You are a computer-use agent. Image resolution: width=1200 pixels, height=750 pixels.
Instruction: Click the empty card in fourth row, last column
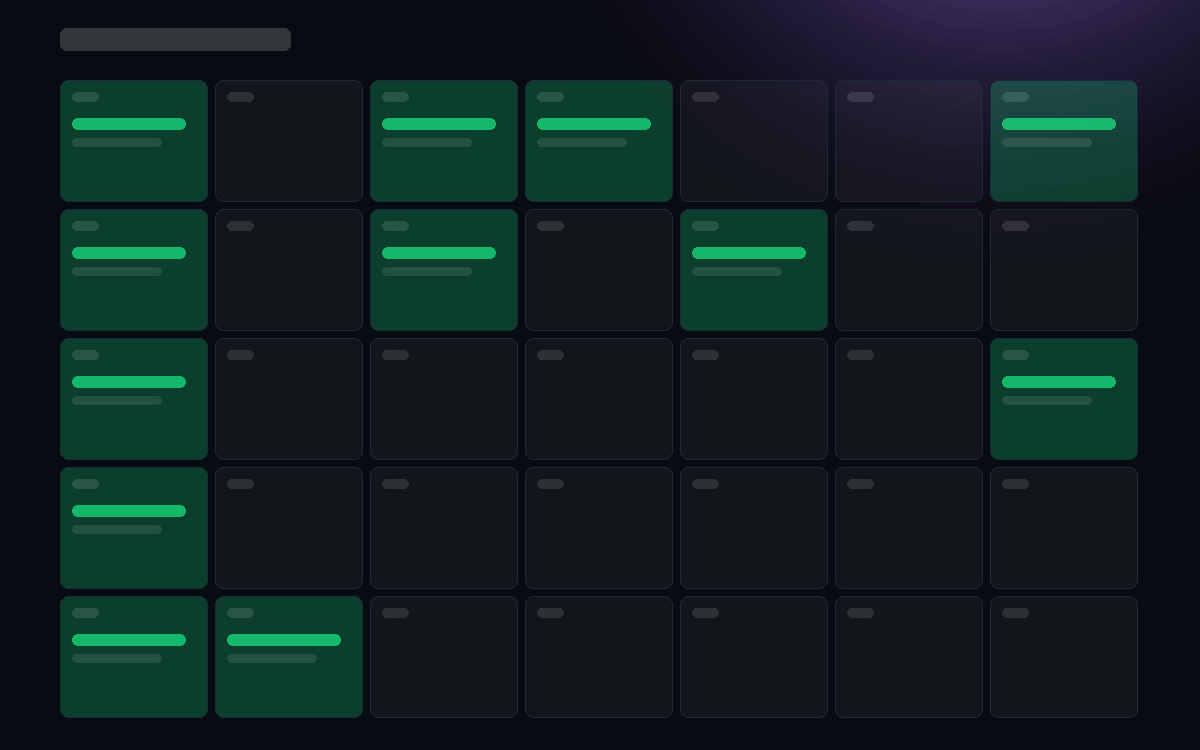pyautogui.click(x=1064, y=528)
